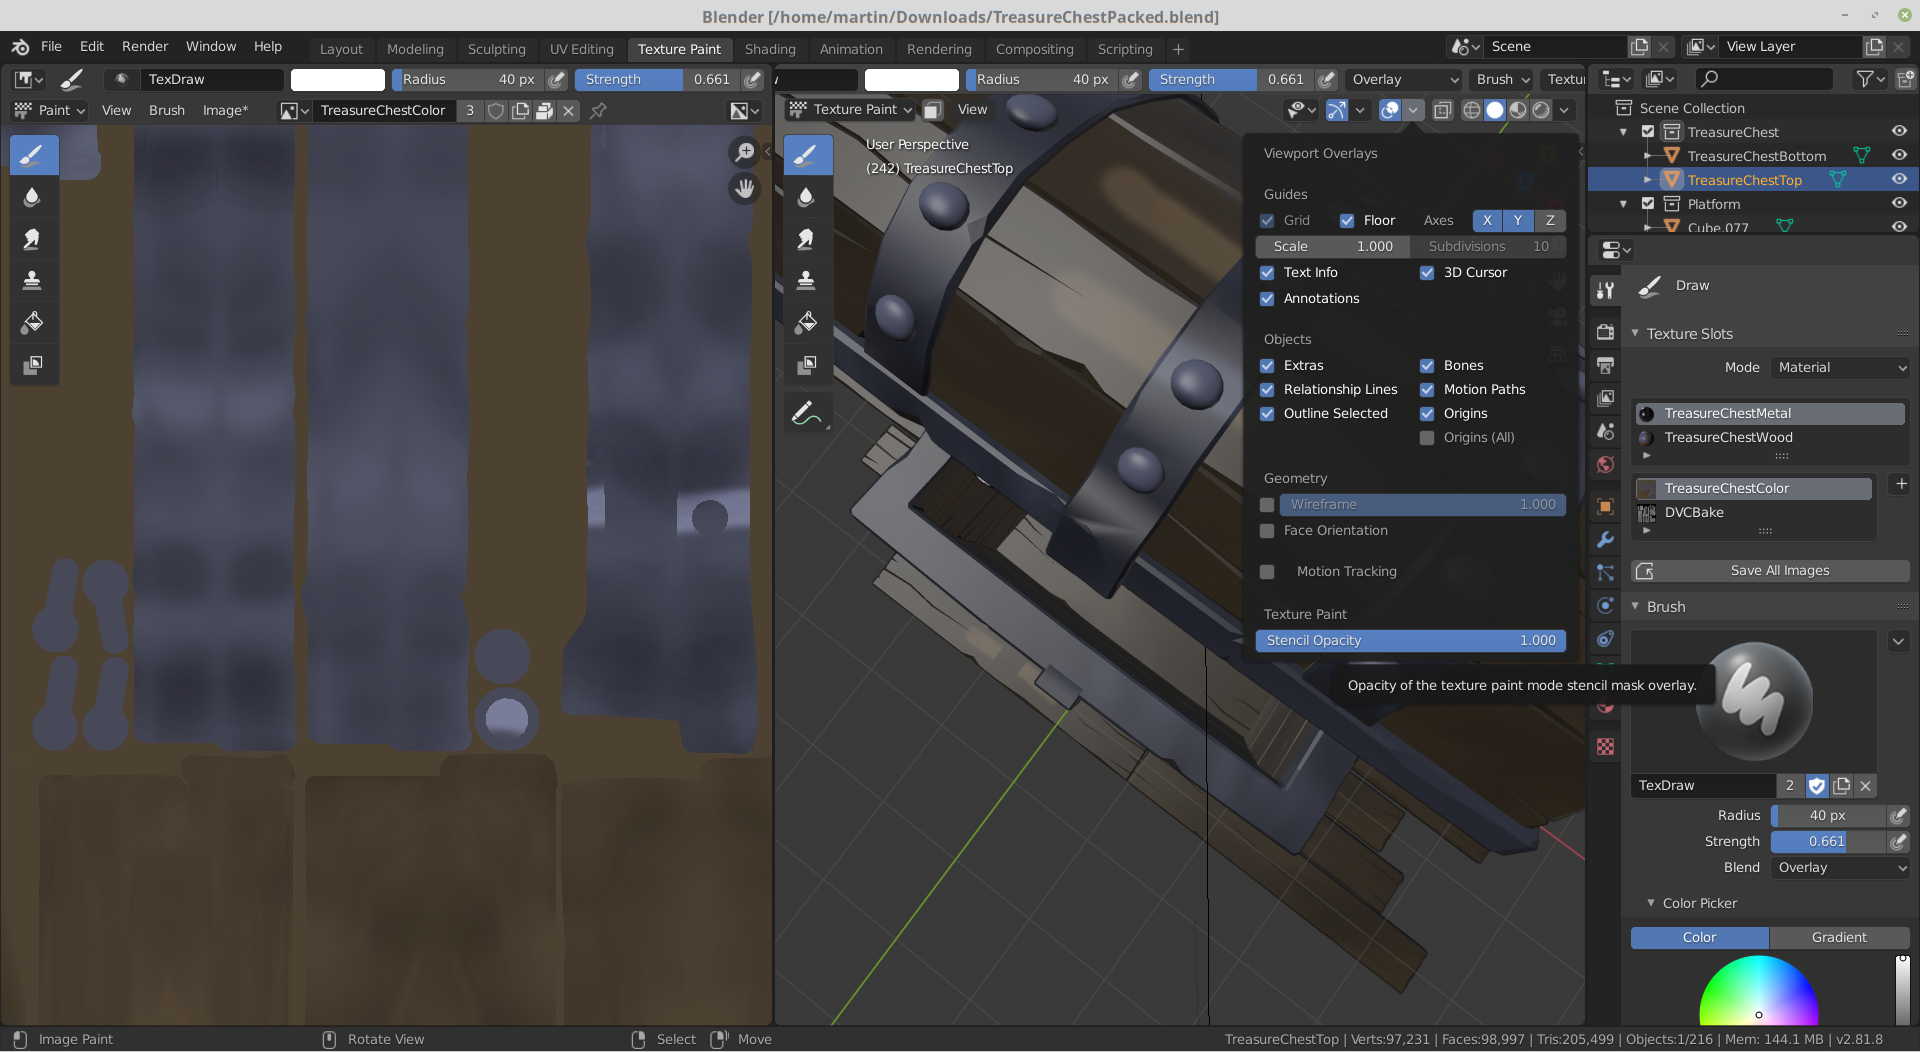
Task: Disable the Annotations overlay
Action: [1267, 299]
